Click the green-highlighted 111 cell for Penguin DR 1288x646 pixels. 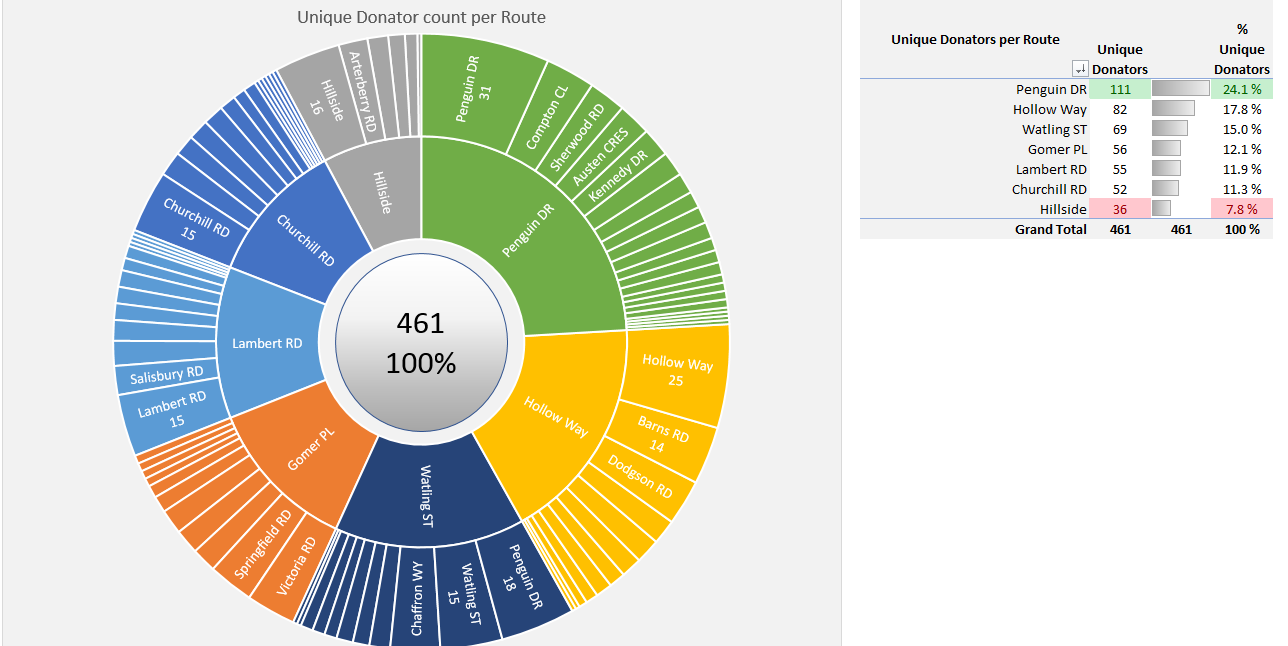[x=1119, y=89]
